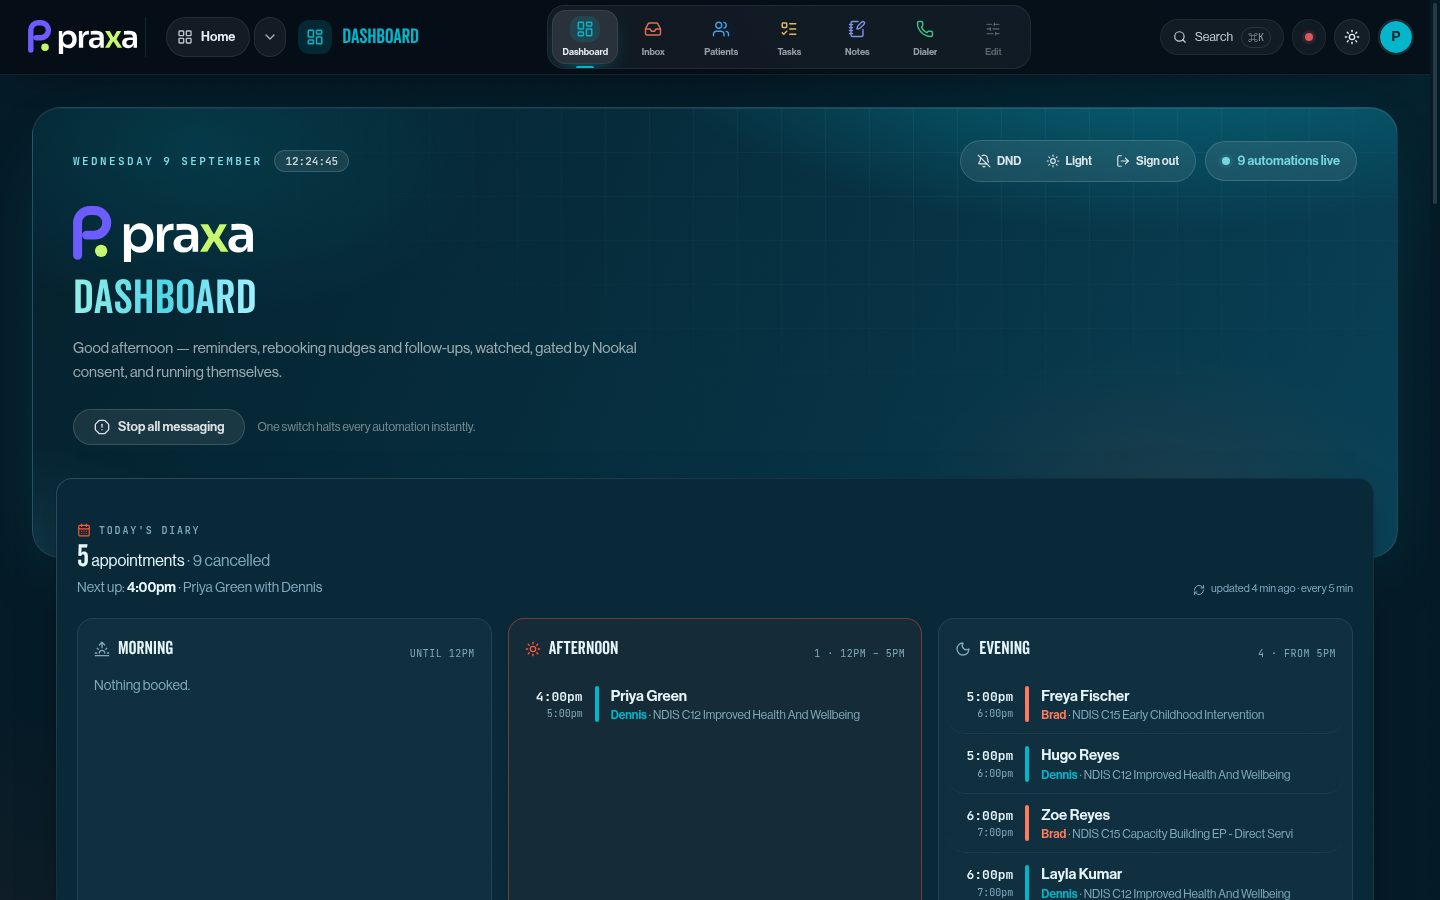Click the dashboard grid icon beside DASHBOARD title
1440x900 pixels.
315,37
